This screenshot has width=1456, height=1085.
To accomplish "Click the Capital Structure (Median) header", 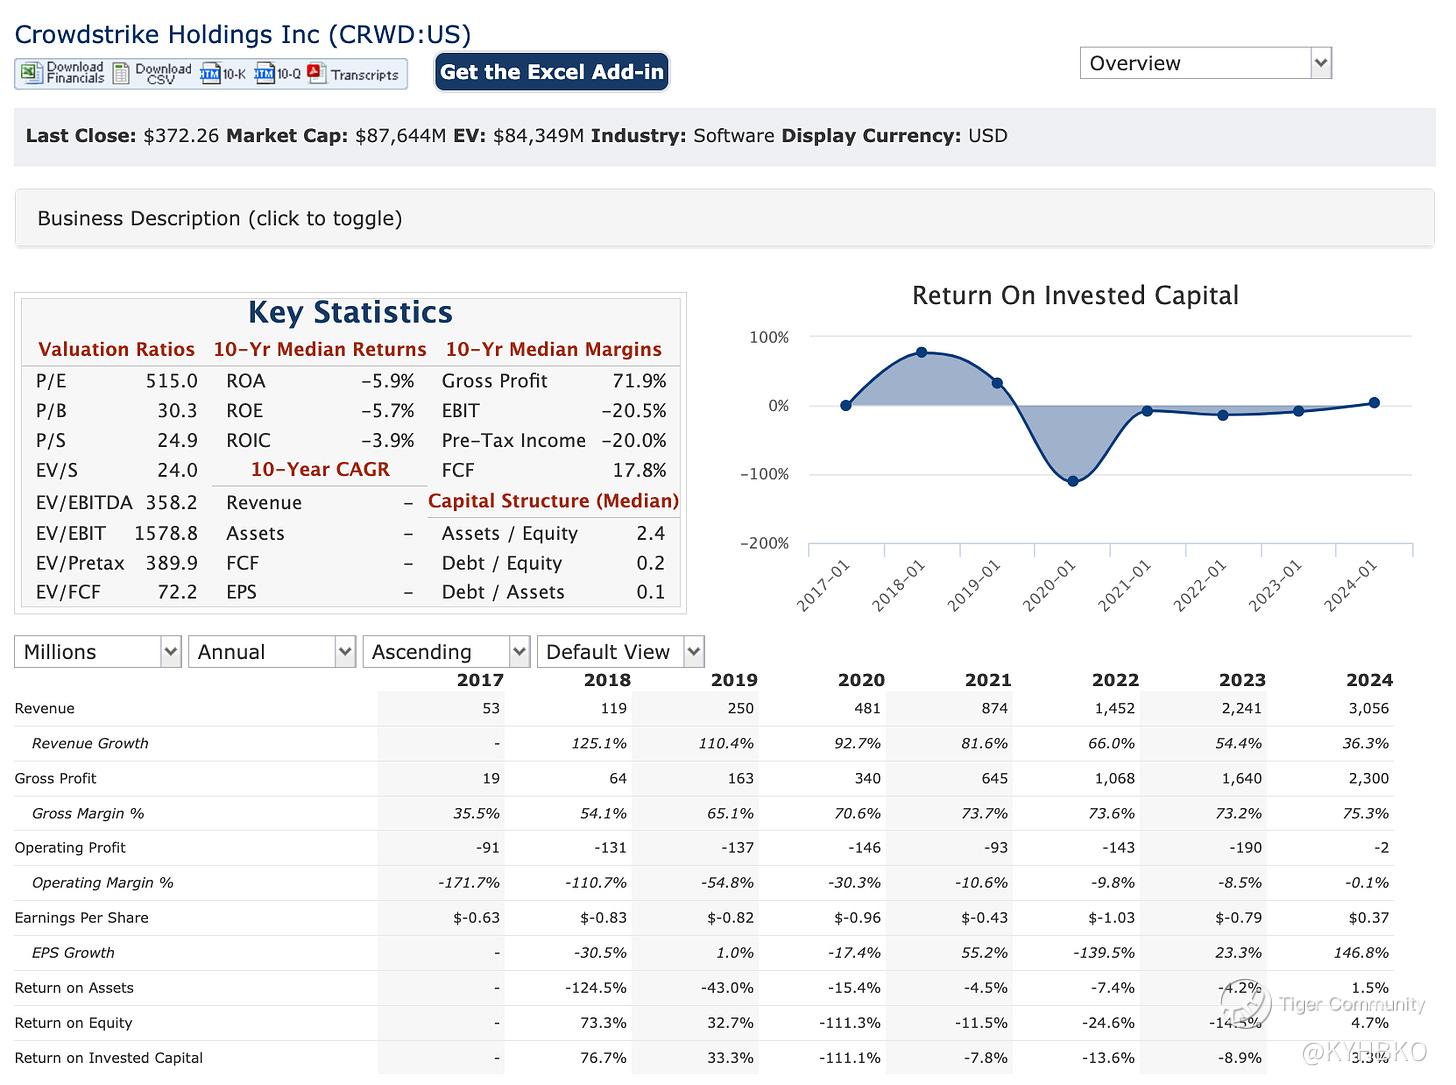I will 553,501.
